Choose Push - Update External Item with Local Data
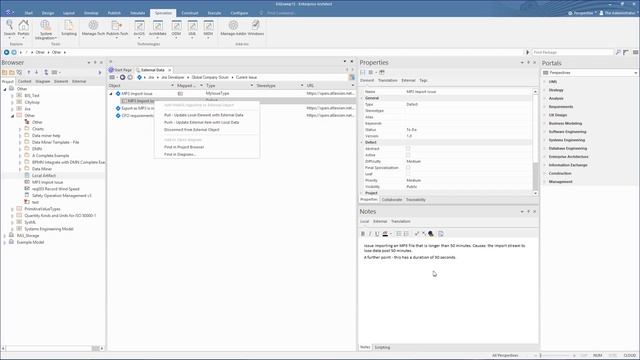The width and height of the screenshot is (640, 360). coord(201,122)
